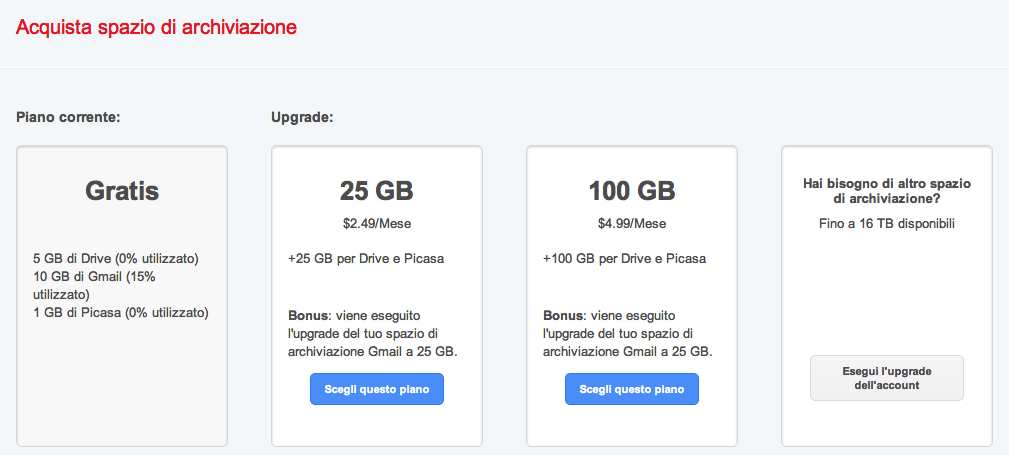This screenshot has width=1009, height=455.
Task: Click the $4.99/Mese price text
Action: tap(631, 223)
